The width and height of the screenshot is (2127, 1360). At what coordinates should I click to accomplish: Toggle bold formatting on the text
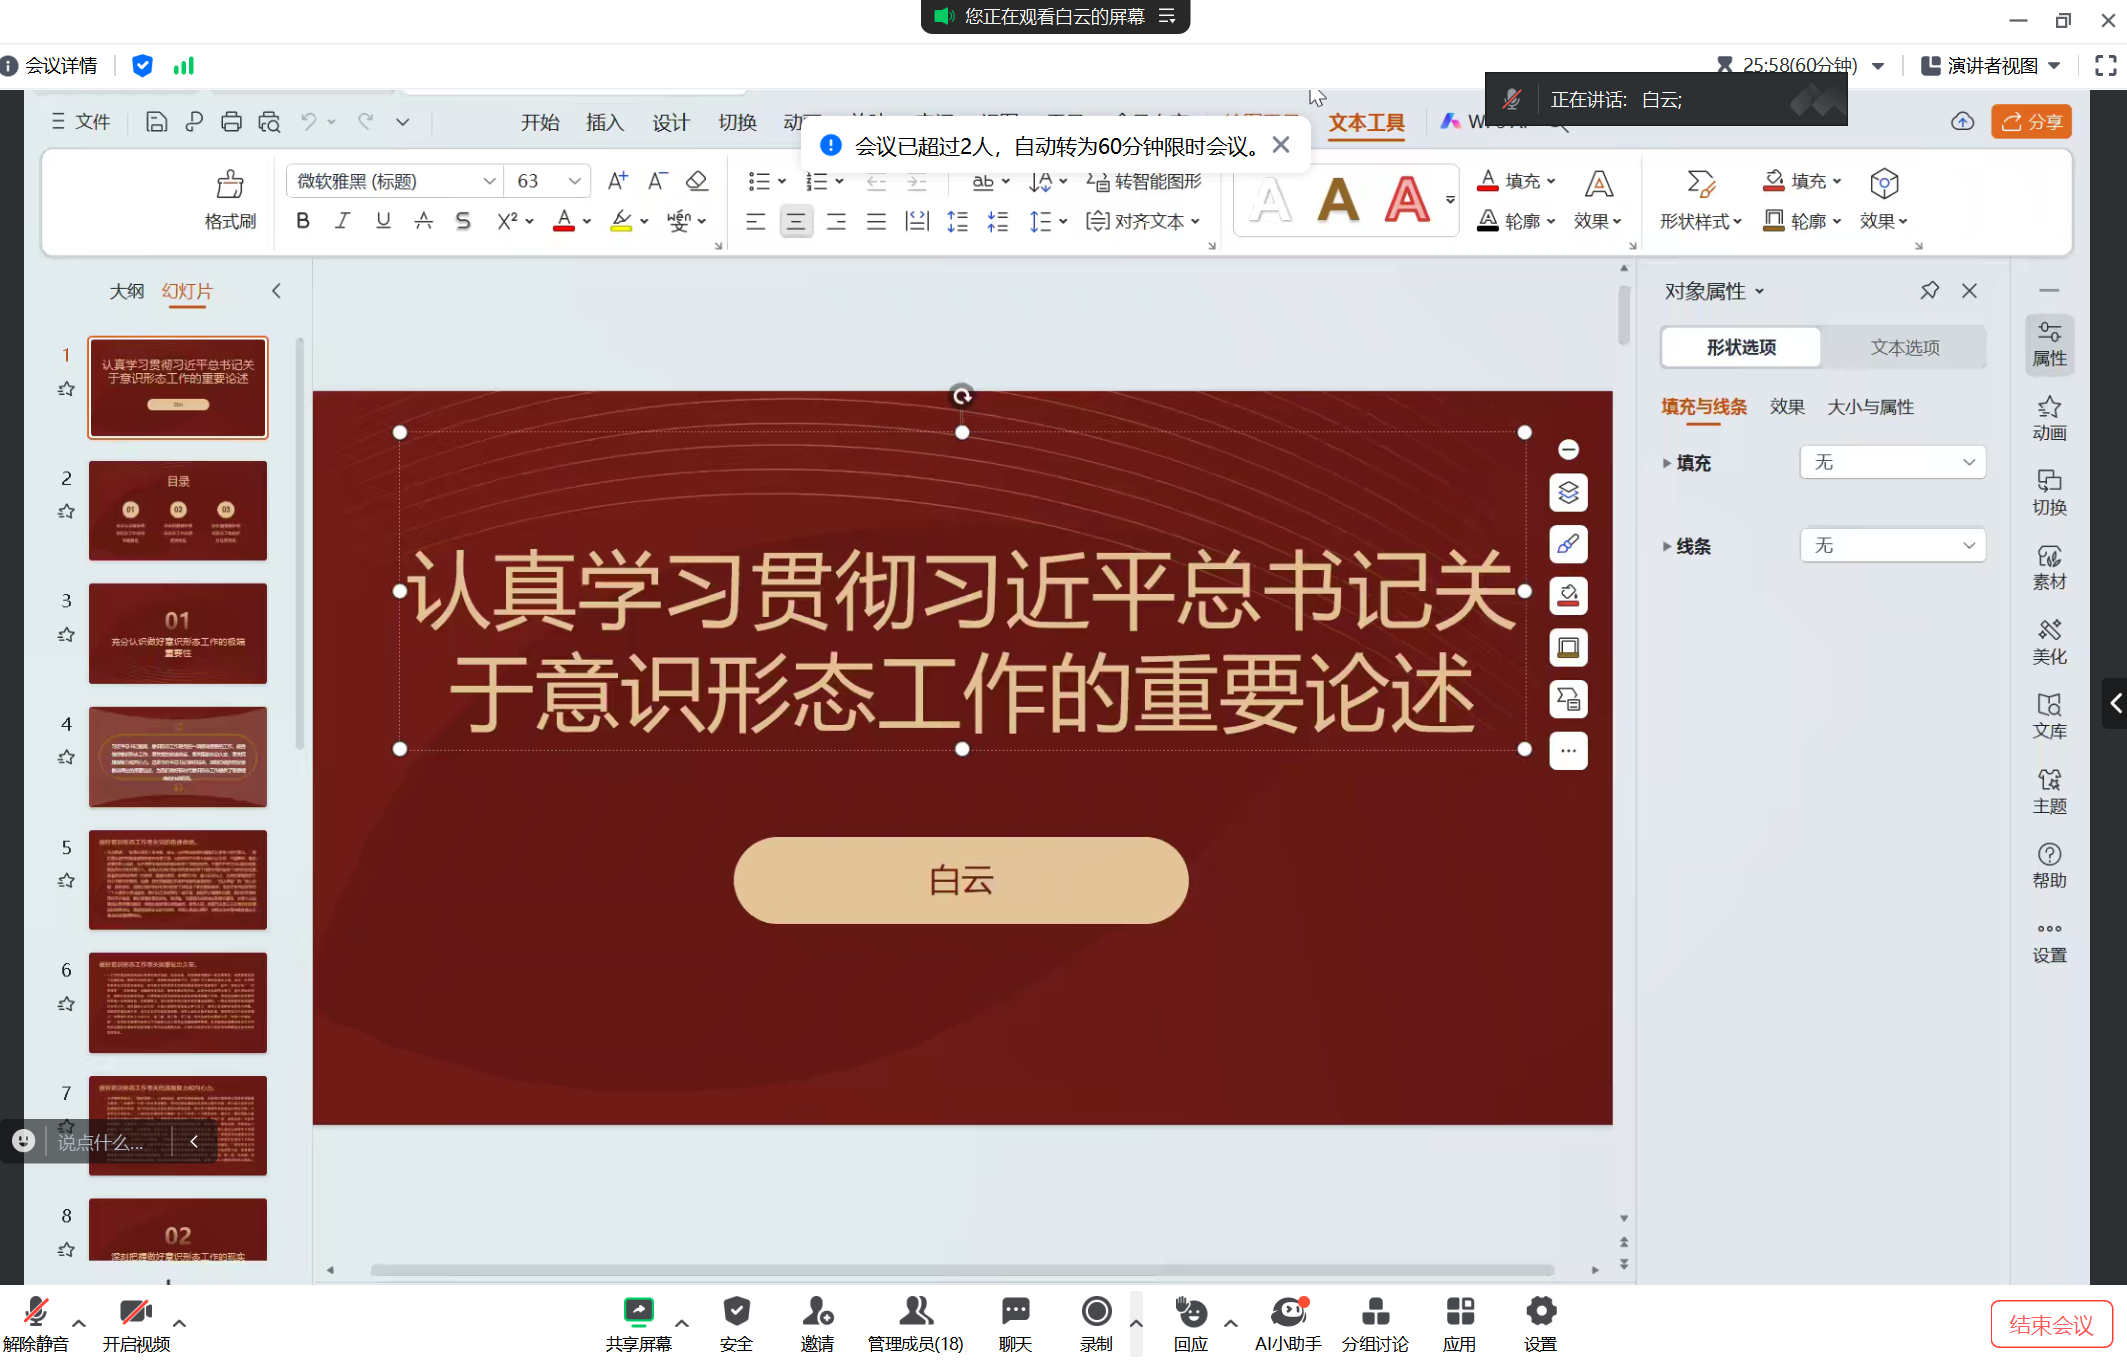pos(303,221)
